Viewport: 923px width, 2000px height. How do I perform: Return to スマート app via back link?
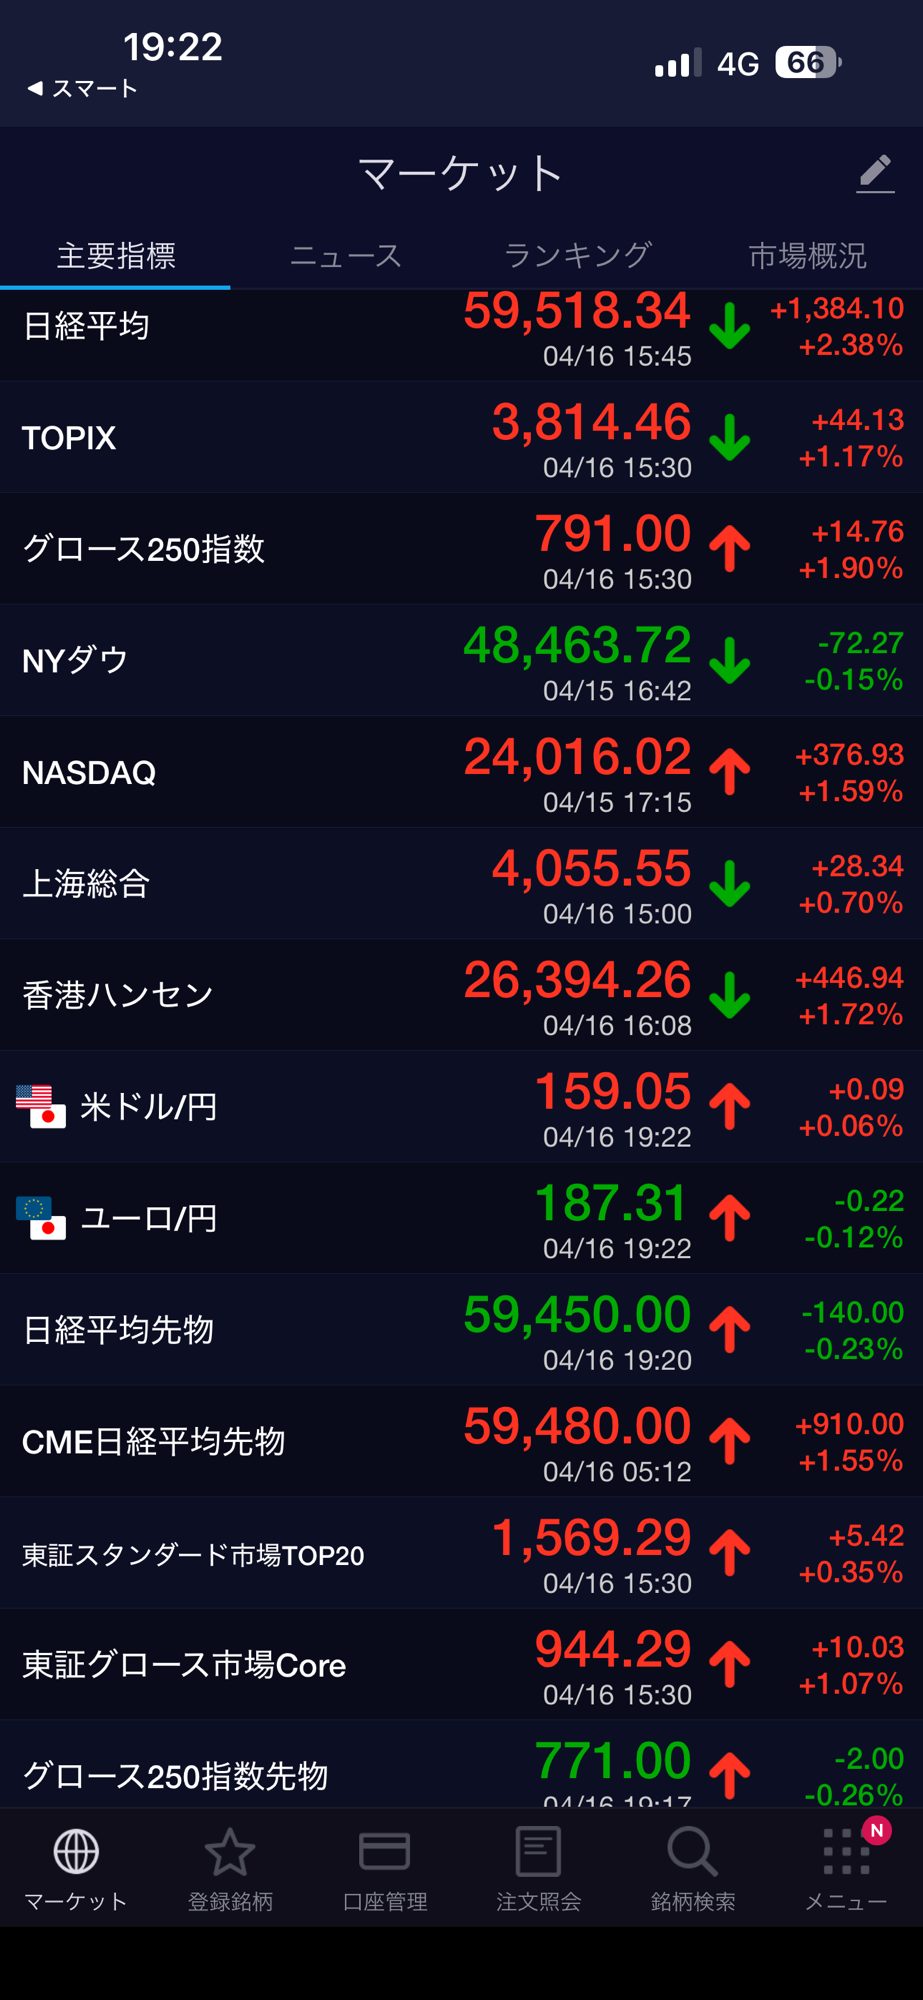pos(82,89)
